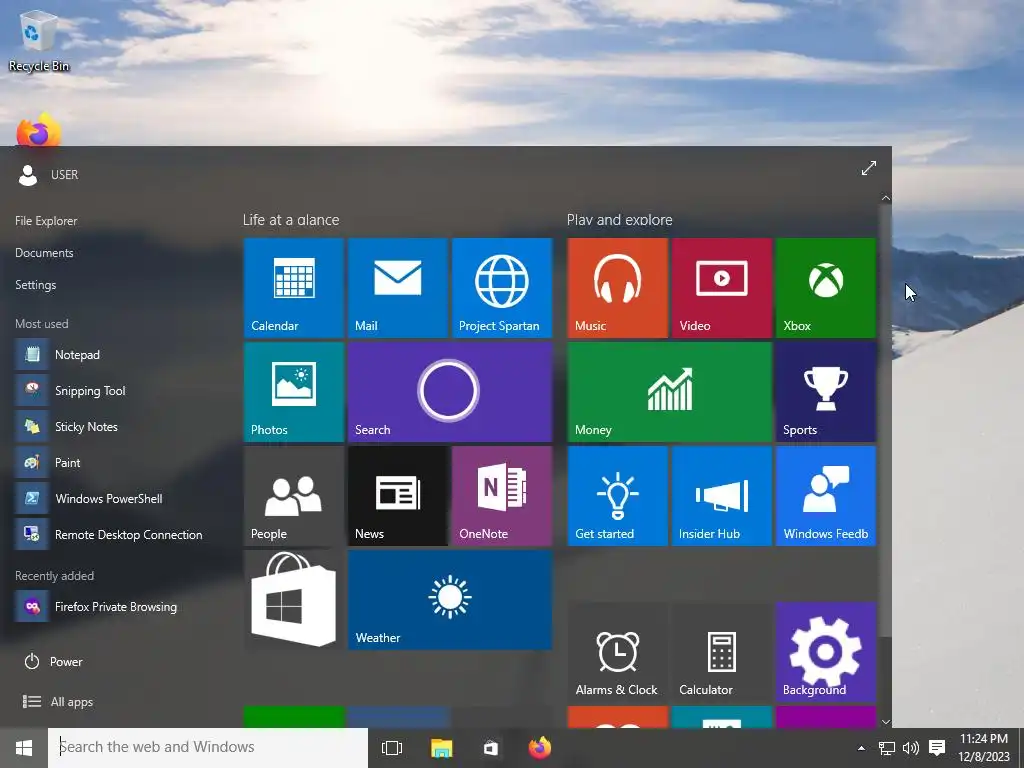This screenshot has height=768, width=1024.
Task: Open the Mail tile
Action: pos(398,288)
